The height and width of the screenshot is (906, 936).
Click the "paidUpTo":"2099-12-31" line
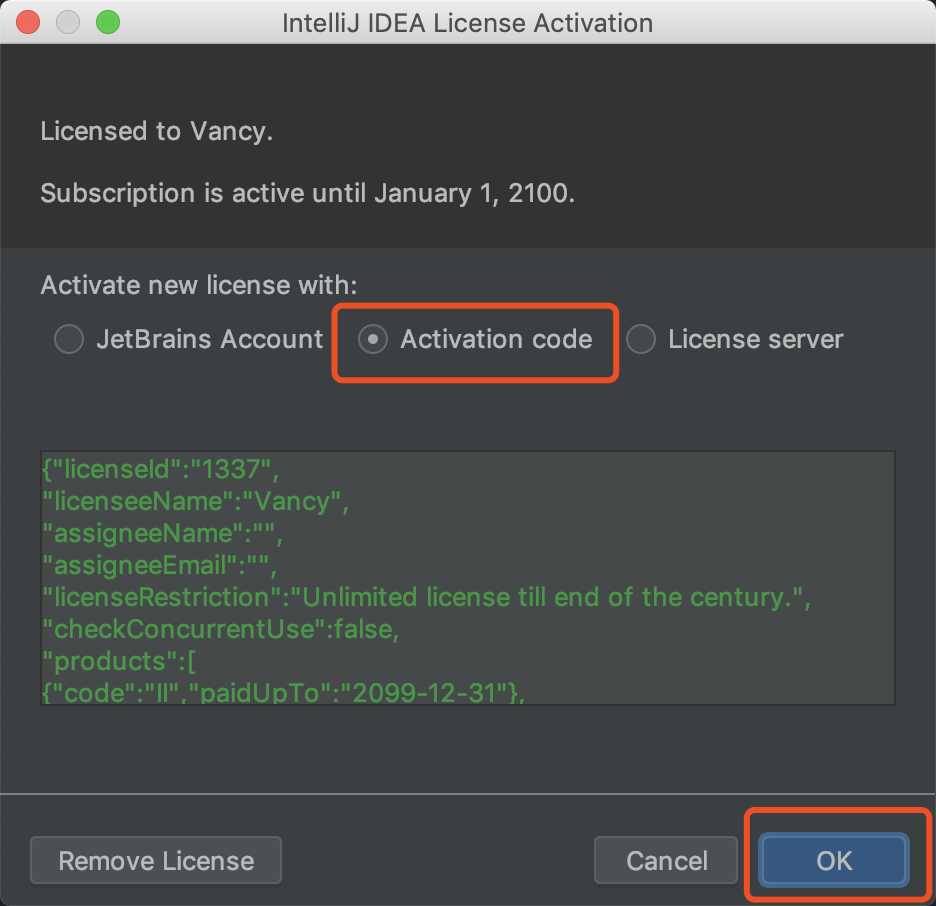tap(283, 692)
